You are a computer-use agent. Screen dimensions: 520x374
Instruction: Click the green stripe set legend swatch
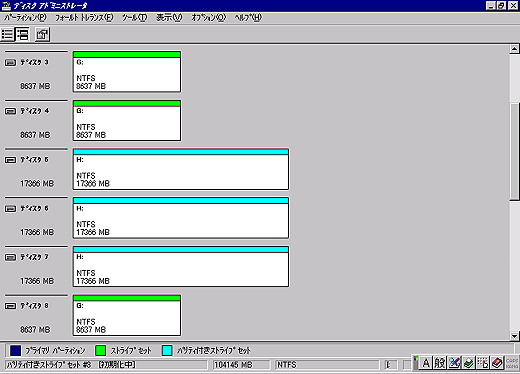pyautogui.click(x=100, y=350)
